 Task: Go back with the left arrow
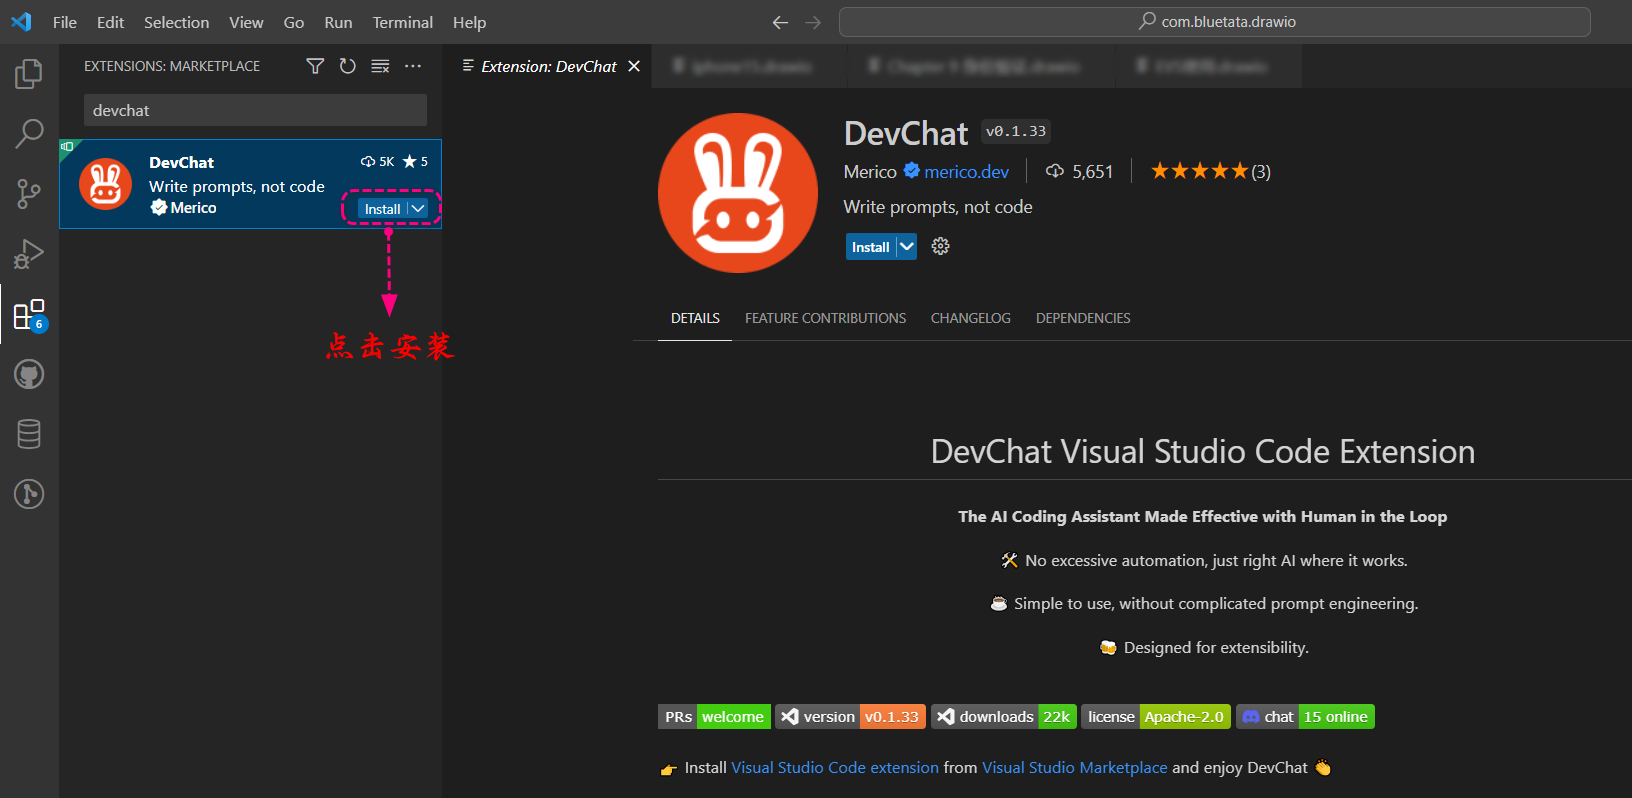pos(780,22)
